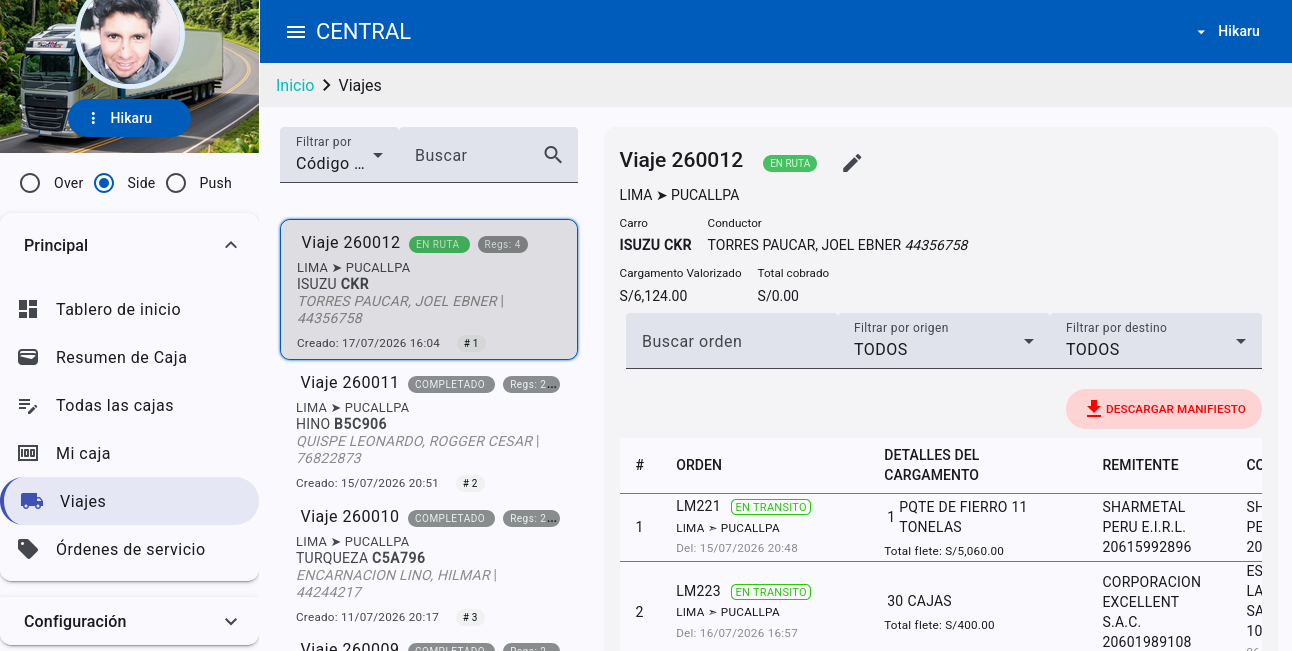This screenshot has height=651, width=1292.
Task: Click the three-dot icon on Hikaru chip
Action: click(x=93, y=118)
